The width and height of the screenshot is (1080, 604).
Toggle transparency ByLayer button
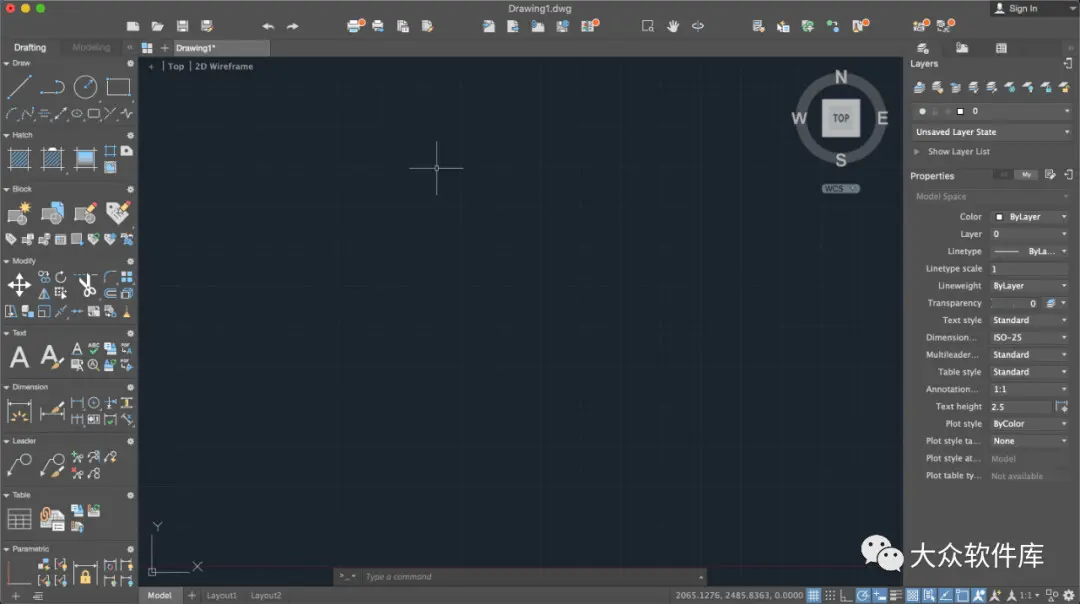(1051, 303)
